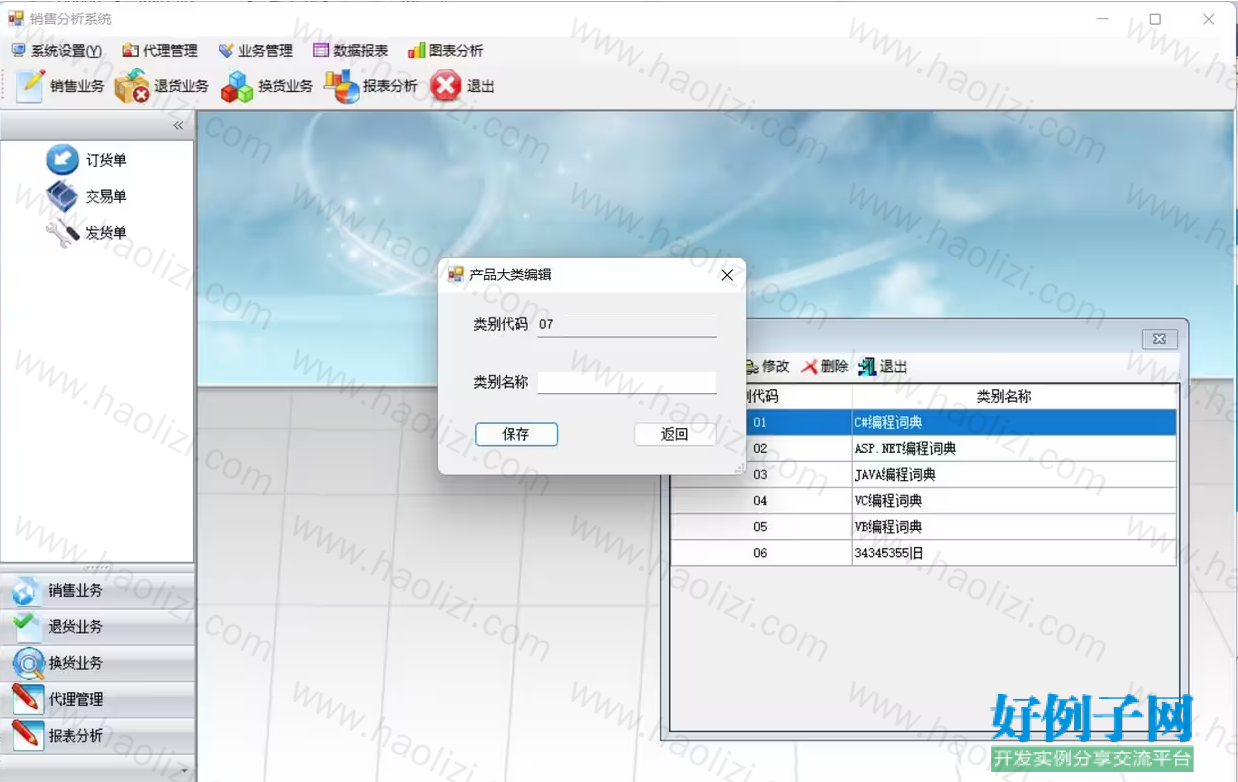Click the red 退出 toolbar icon
This screenshot has height=782, width=1238.
click(x=445, y=87)
